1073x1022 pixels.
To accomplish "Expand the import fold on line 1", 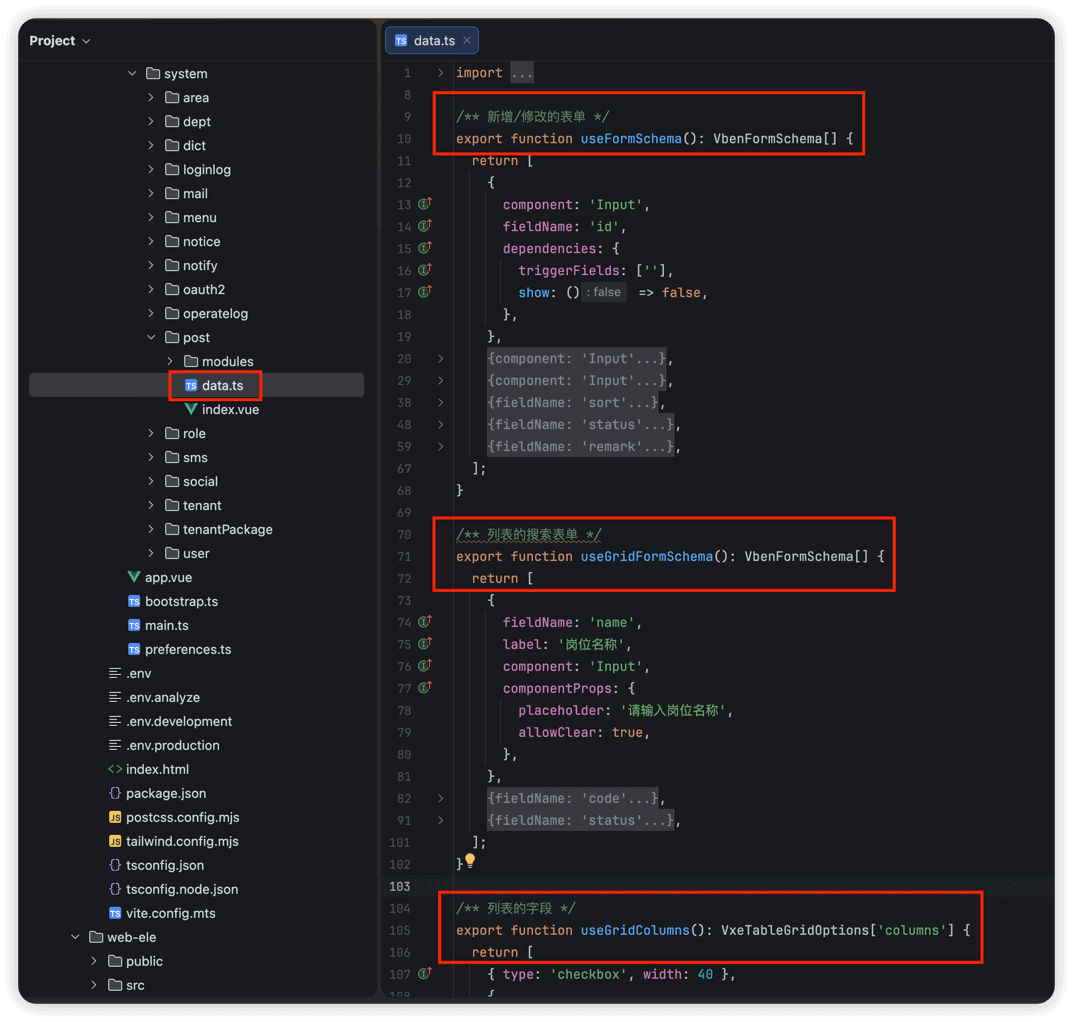I will (x=440, y=73).
